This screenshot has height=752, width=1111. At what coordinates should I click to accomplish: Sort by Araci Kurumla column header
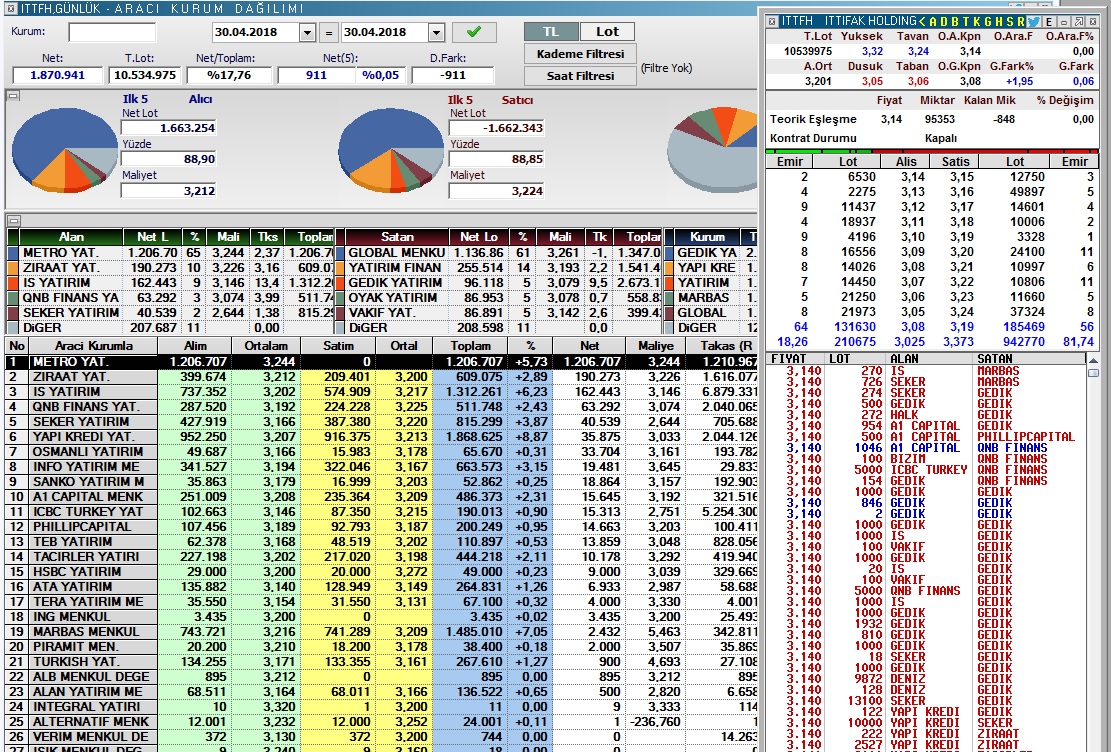coord(94,346)
